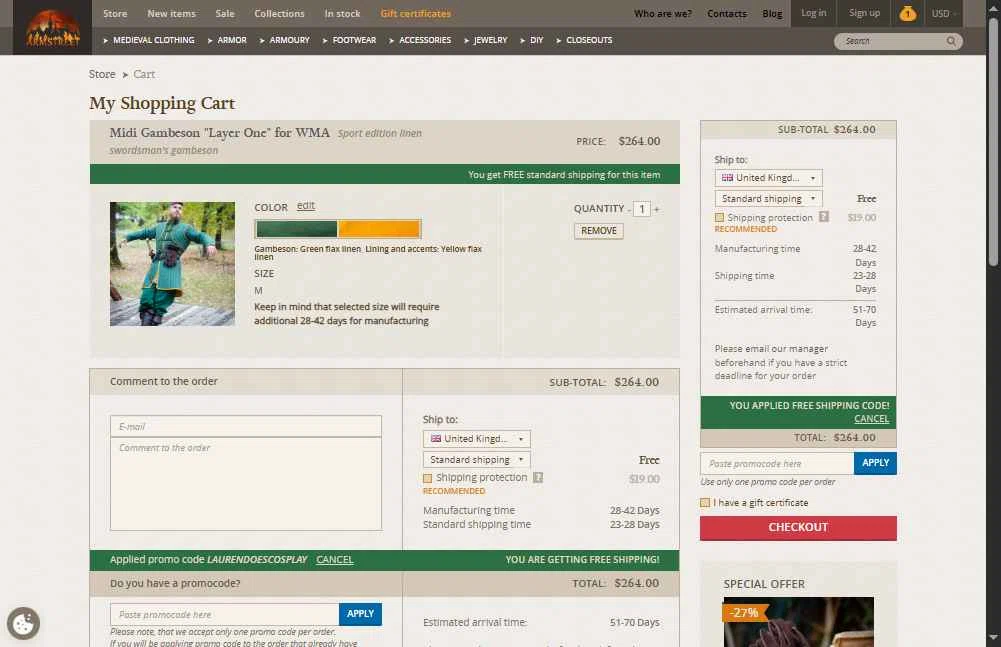Open sidebar Standard shipping dropdown
The width and height of the screenshot is (1001, 647).
[768, 199]
